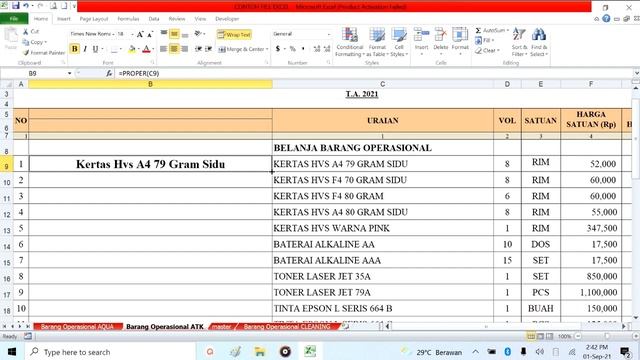Click the Help question mark icon
640x360 pixels.
click(607, 19)
